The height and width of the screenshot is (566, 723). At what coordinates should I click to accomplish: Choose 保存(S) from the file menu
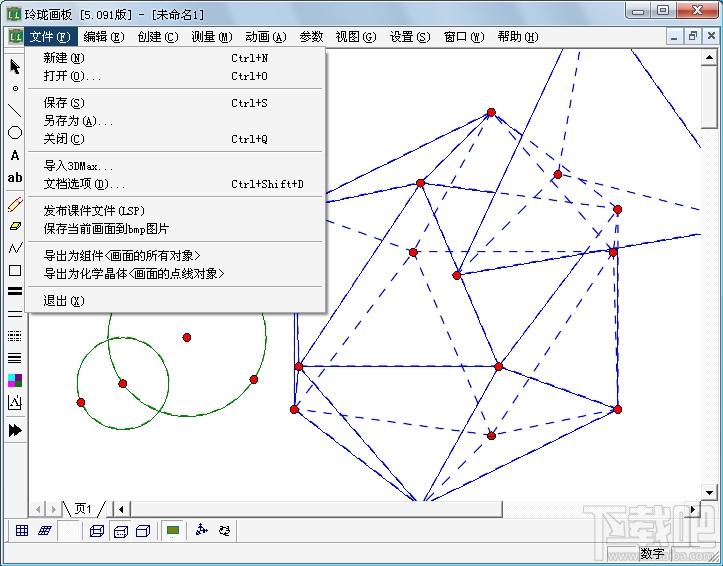tap(175, 103)
